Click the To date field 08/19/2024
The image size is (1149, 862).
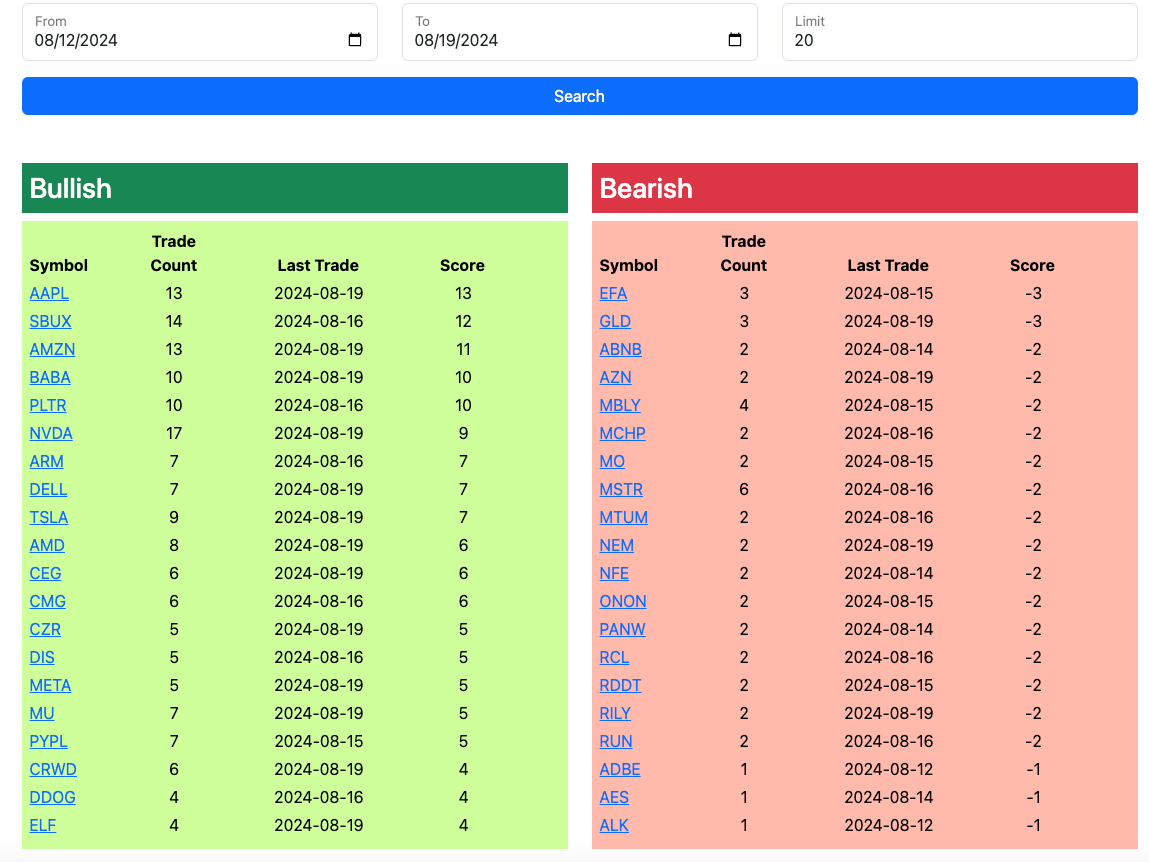[x=580, y=32]
